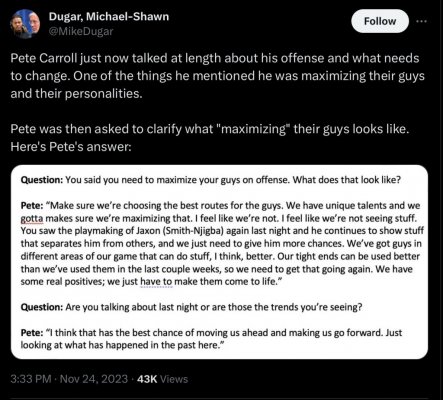Click the tweet's opening Pete Carroll paragraph
The image size is (443, 400).
(217, 76)
